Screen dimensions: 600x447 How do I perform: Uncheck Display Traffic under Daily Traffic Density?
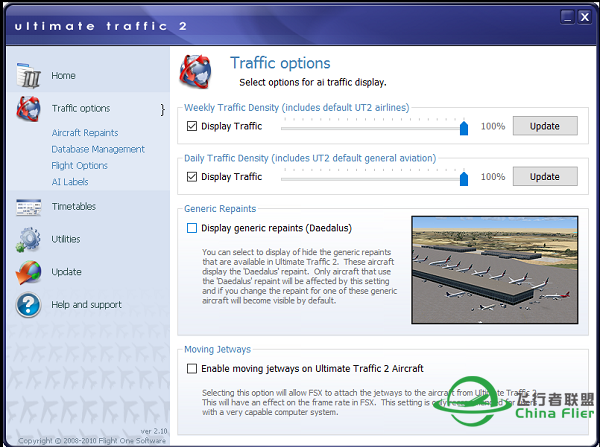tap(192, 177)
